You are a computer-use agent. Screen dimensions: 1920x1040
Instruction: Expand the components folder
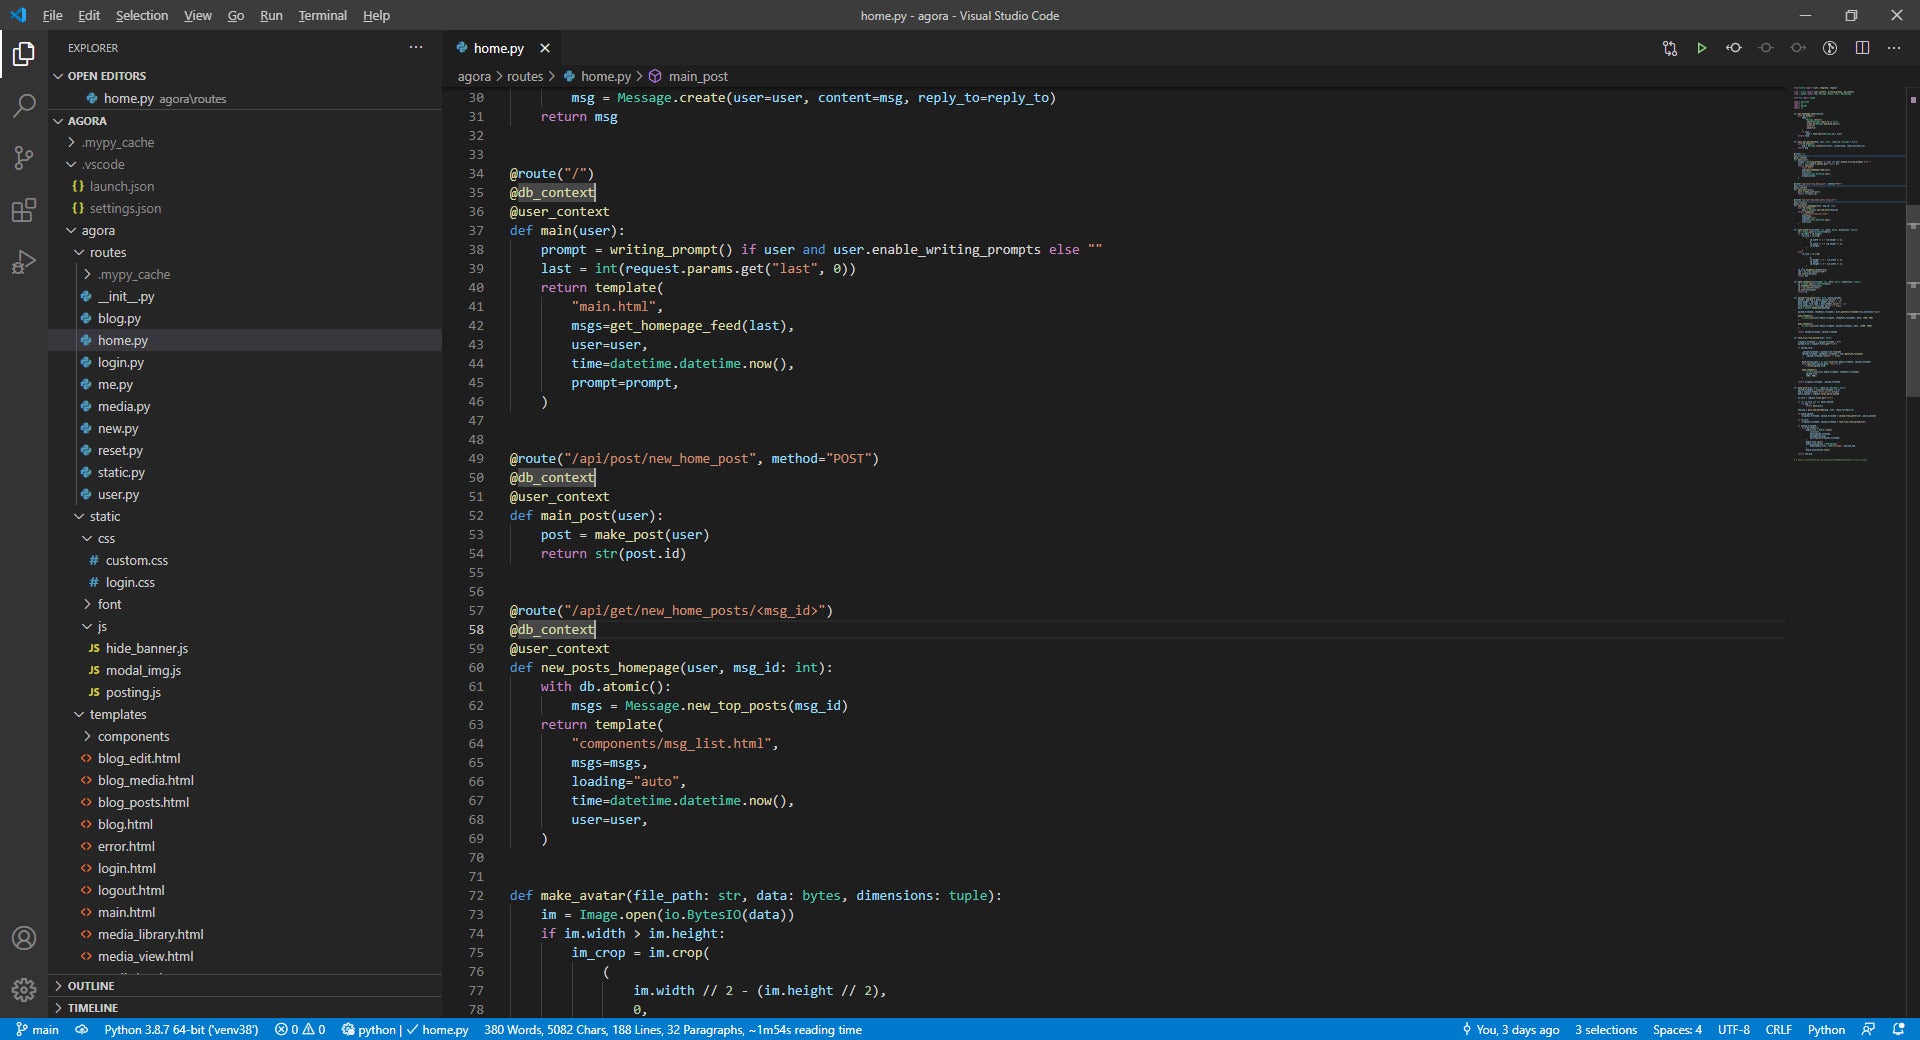[245, 736]
